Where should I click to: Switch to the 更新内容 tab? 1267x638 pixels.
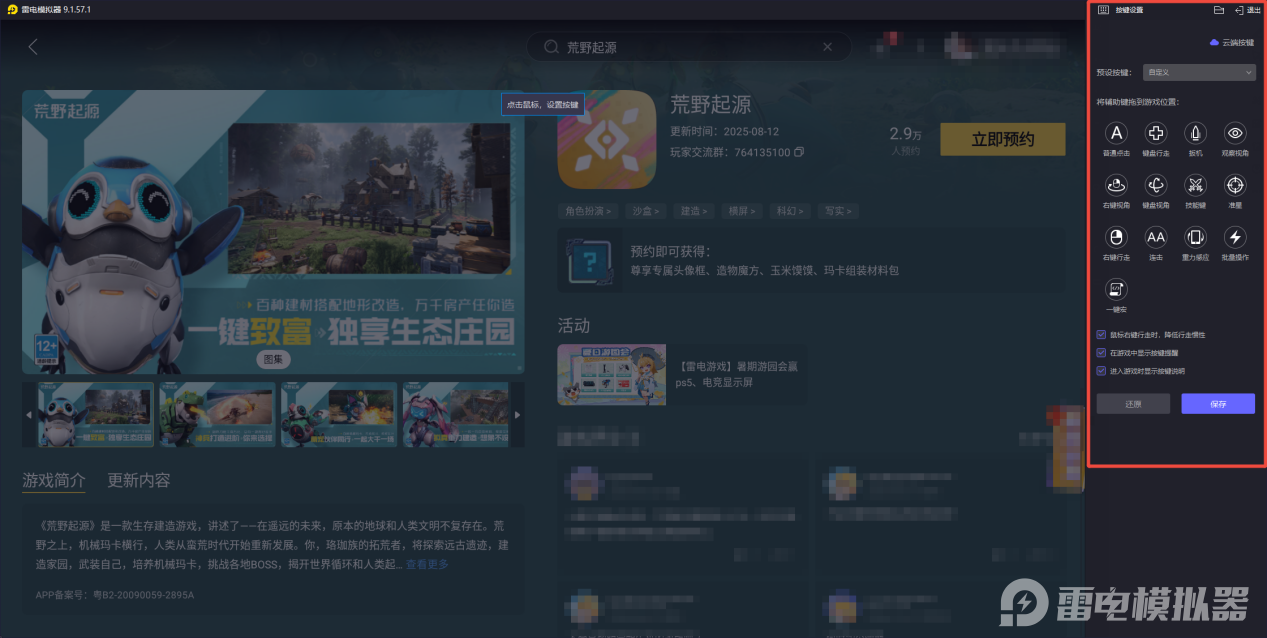point(139,480)
